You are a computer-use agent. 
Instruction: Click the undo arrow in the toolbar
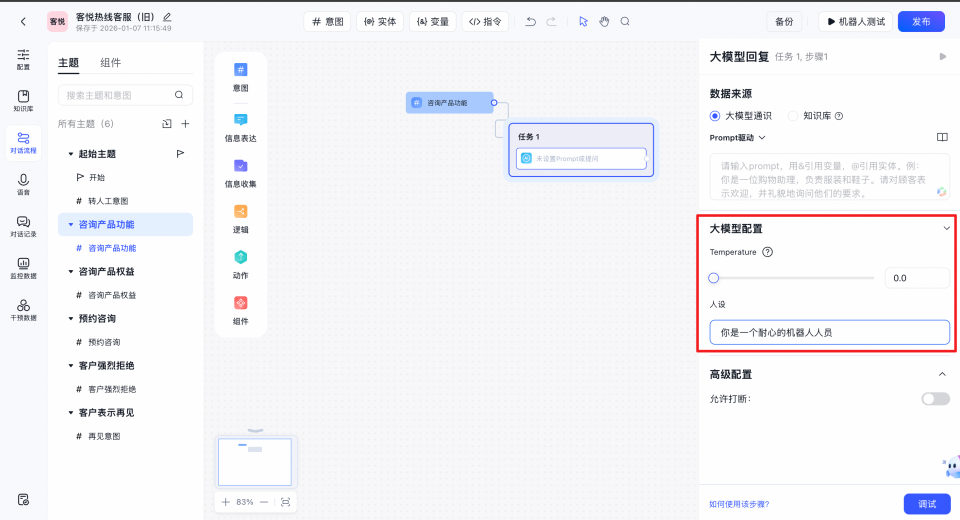click(x=531, y=21)
